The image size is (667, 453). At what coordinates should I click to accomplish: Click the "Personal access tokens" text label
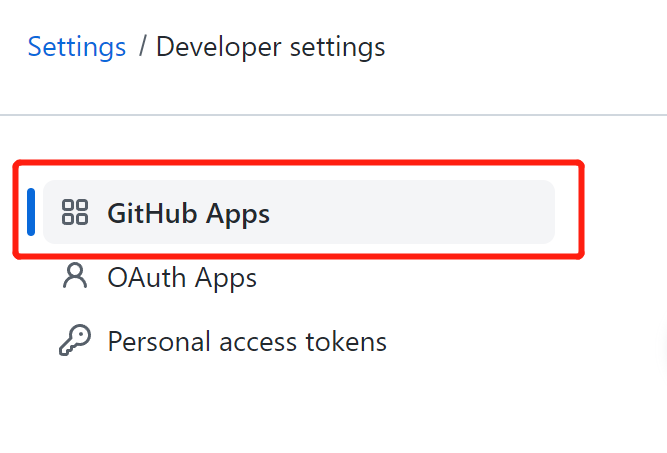[x=247, y=342]
